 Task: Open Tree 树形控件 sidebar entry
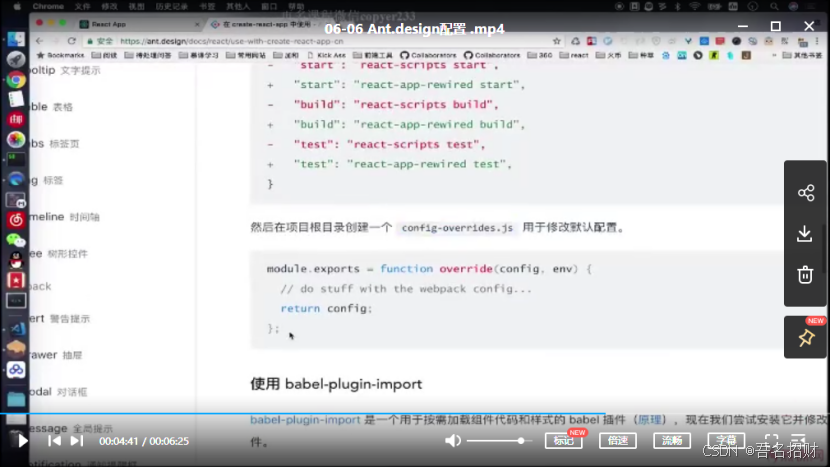click(59, 253)
